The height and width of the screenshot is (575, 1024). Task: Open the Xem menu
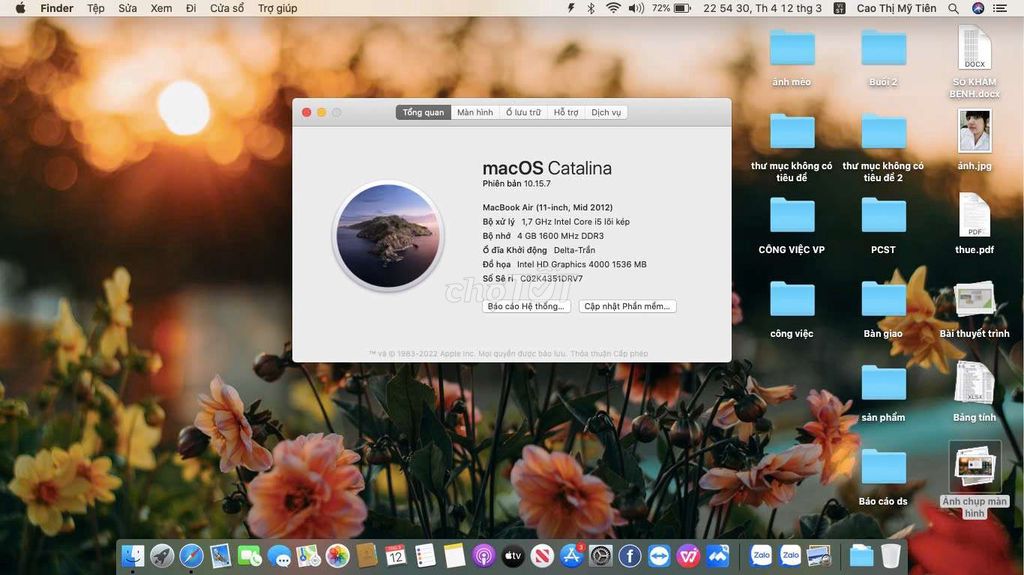(x=161, y=8)
